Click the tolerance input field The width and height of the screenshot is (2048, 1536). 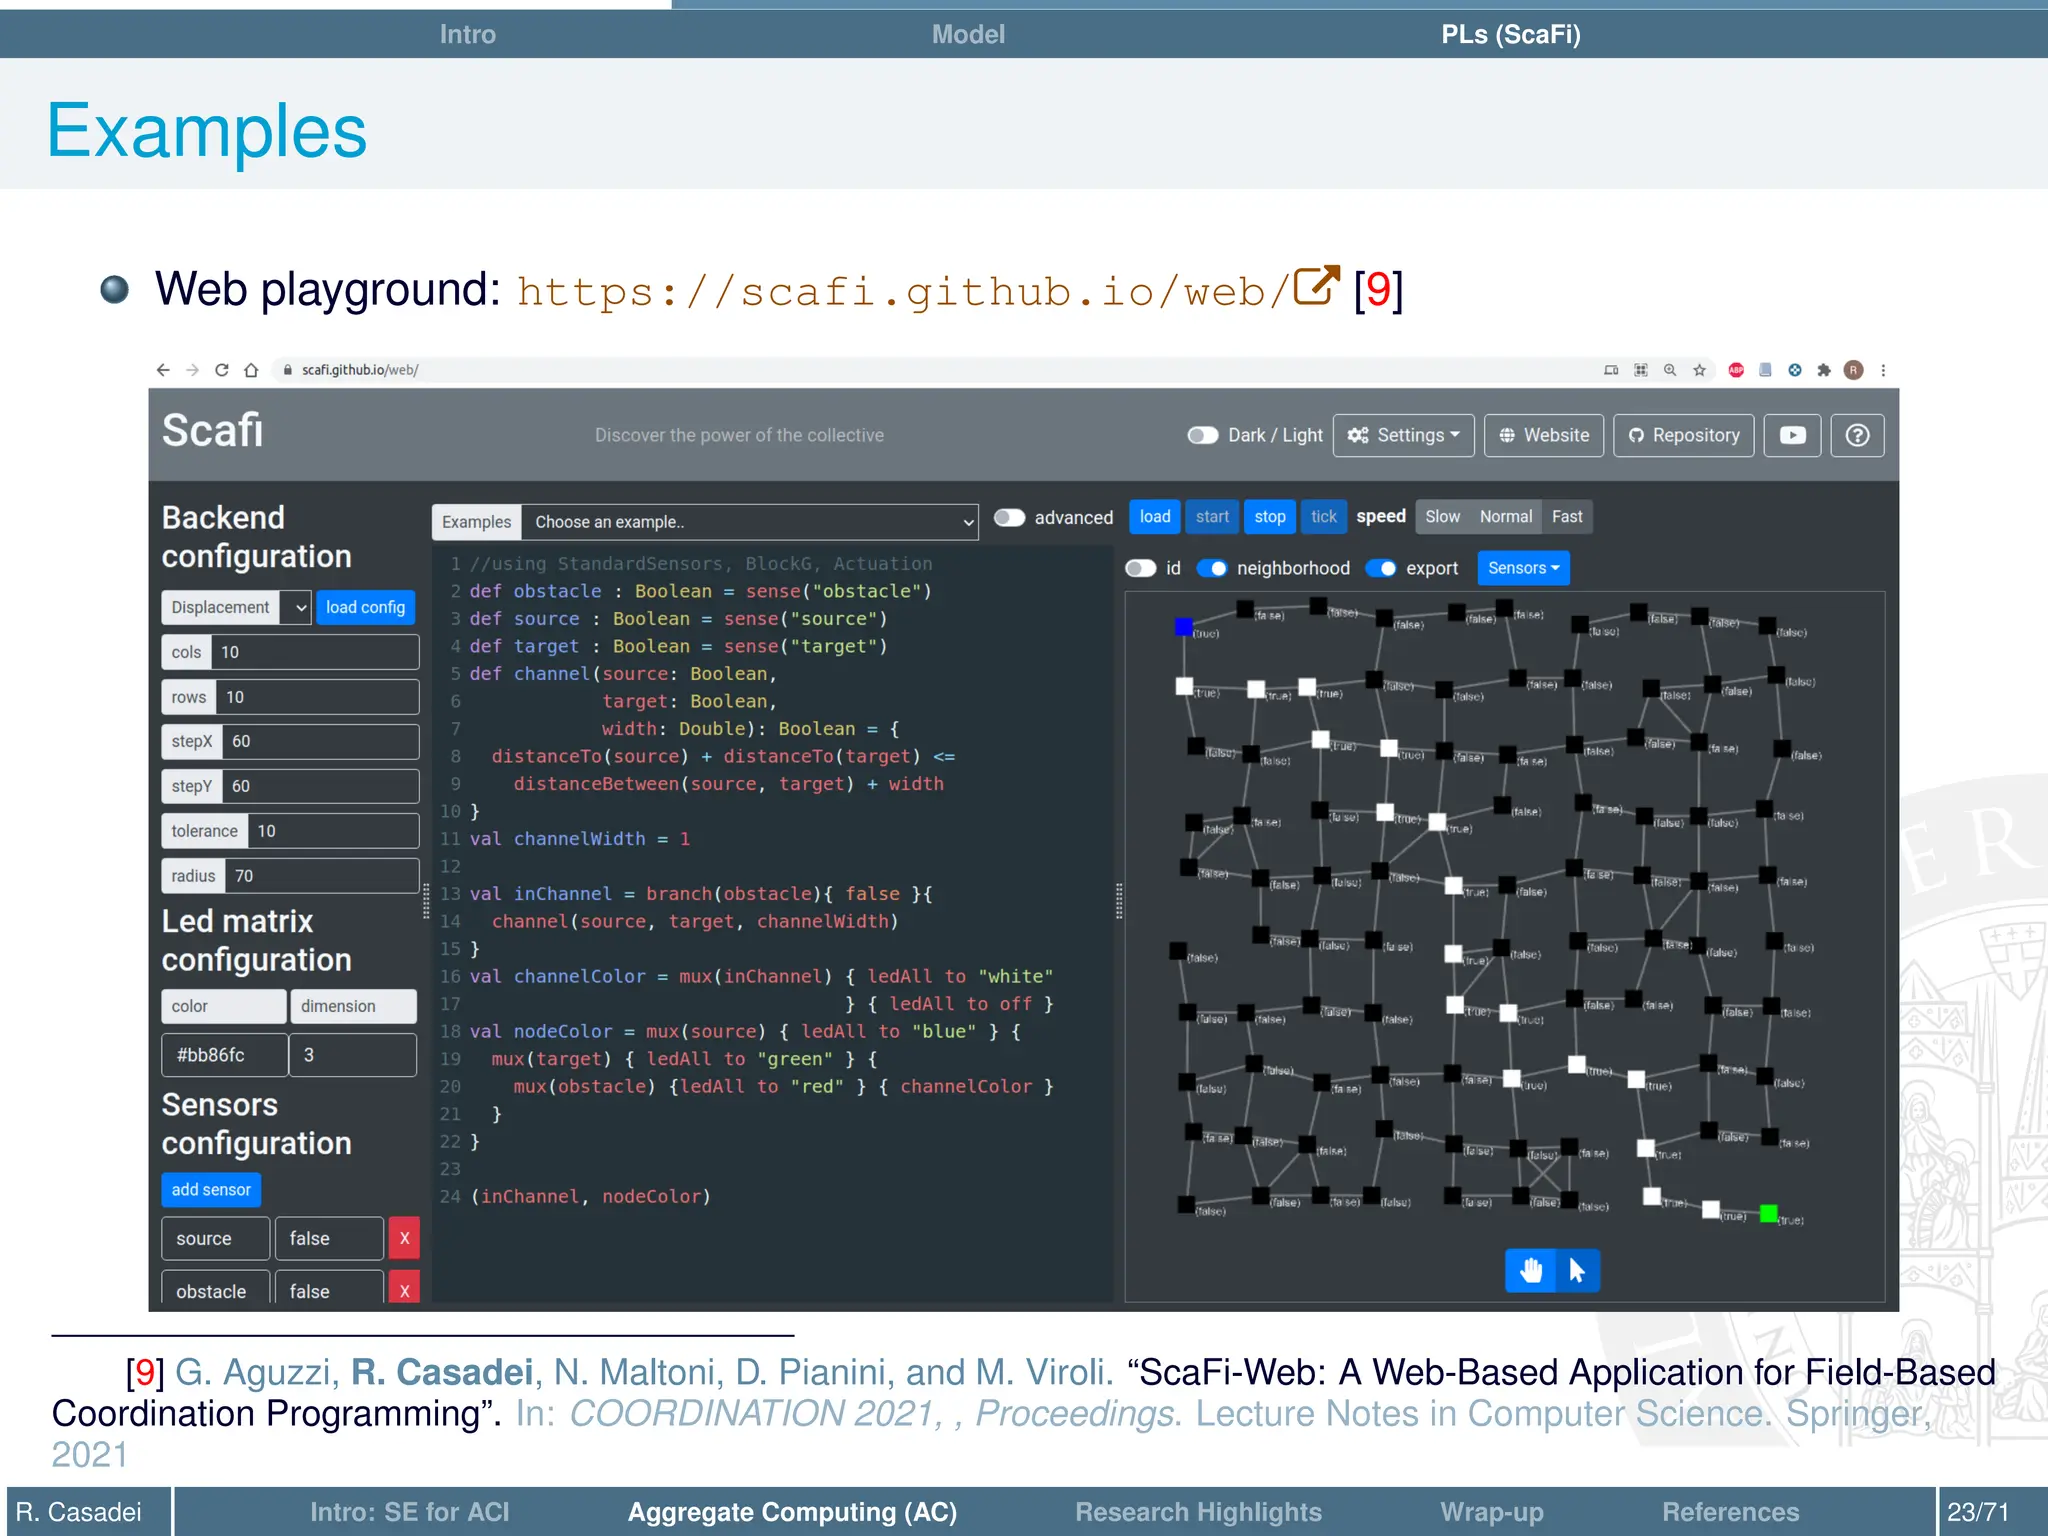(x=333, y=831)
